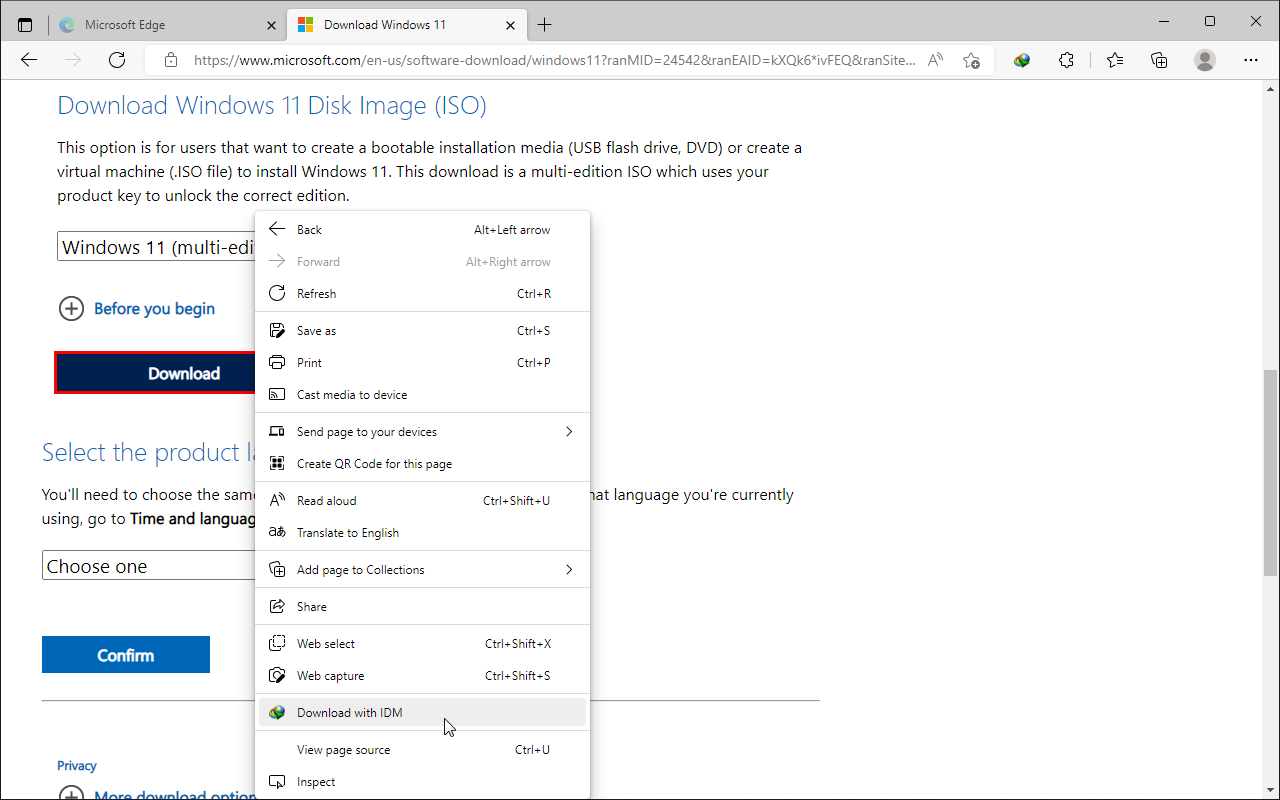Screen dimensions: 1280x800
Task: Click the Download Windows 11 Disk Image heading
Action: tap(272, 105)
